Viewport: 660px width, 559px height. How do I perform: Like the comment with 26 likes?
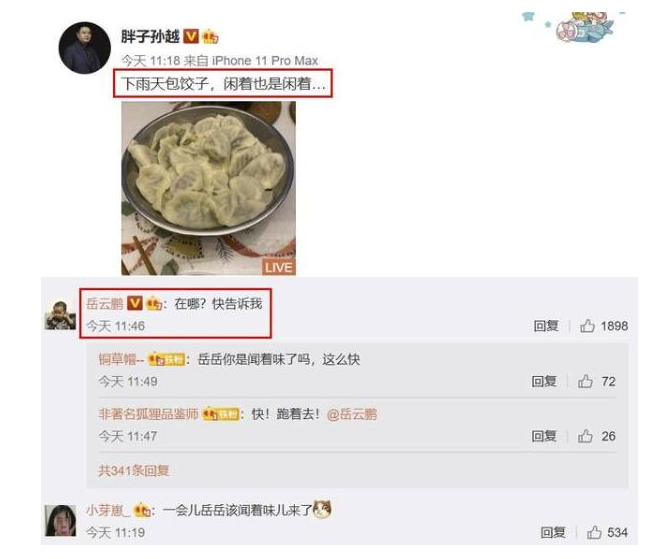pos(585,436)
